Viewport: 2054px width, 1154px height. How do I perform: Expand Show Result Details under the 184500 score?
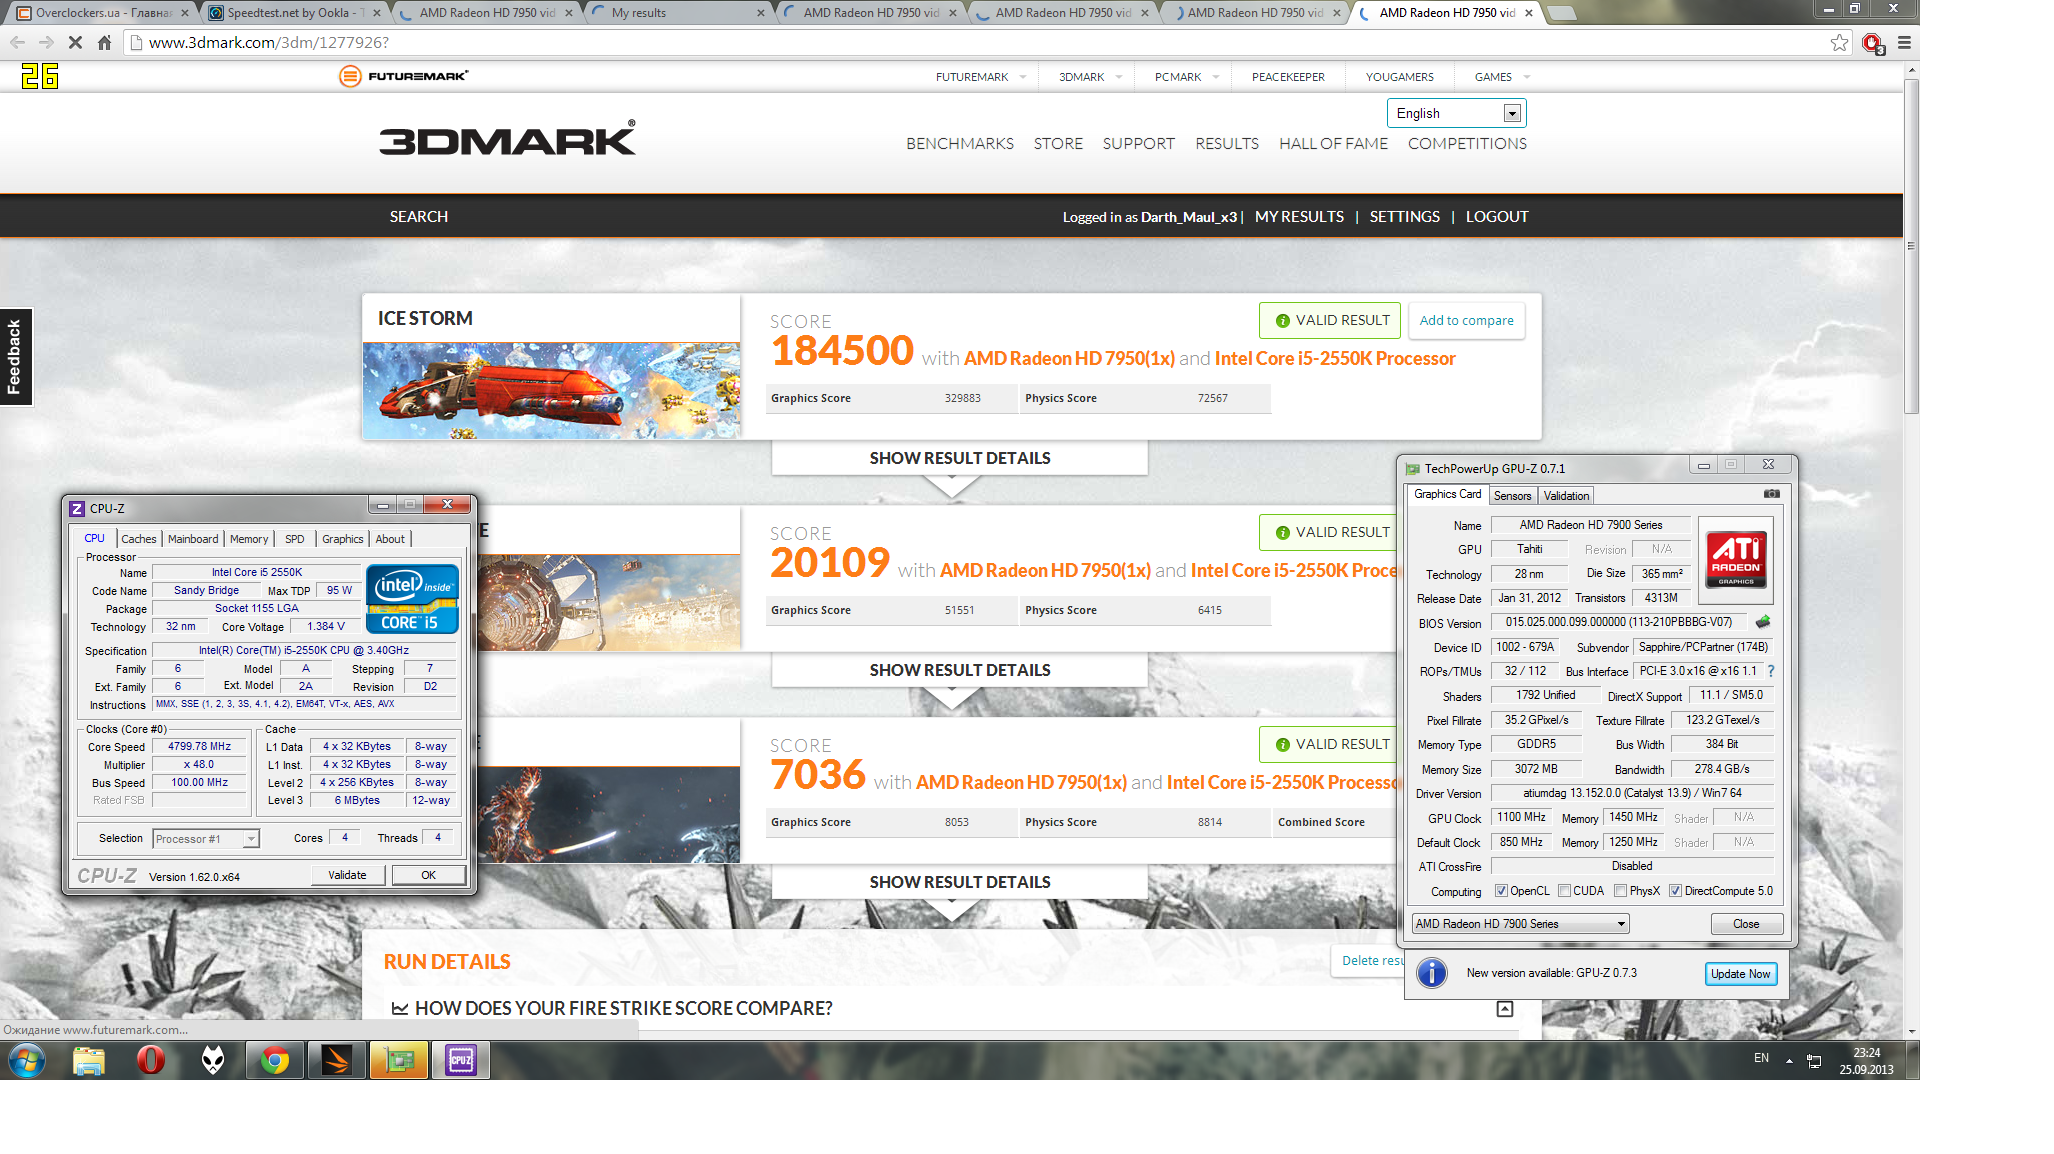pos(960,458)
